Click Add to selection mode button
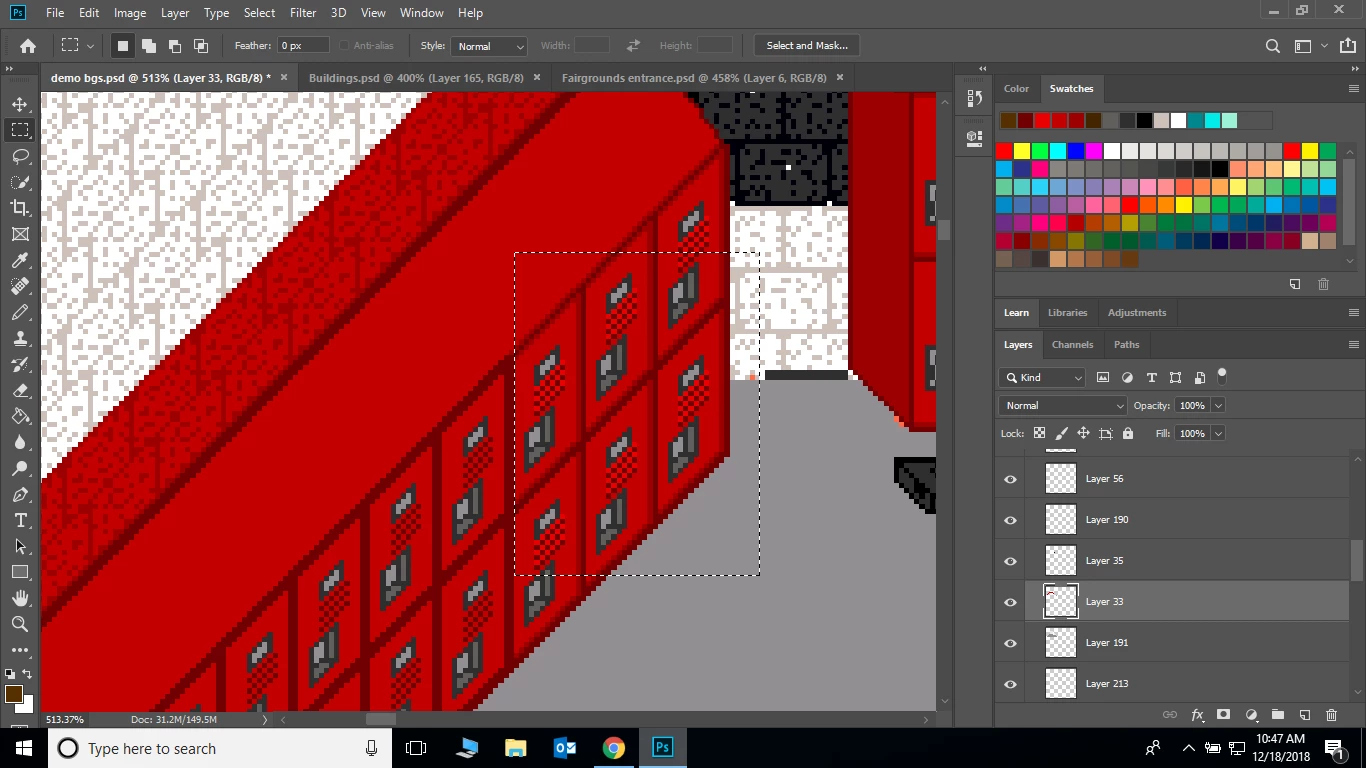The width and height of the screenshot is (1366, 768). [148, 46]
